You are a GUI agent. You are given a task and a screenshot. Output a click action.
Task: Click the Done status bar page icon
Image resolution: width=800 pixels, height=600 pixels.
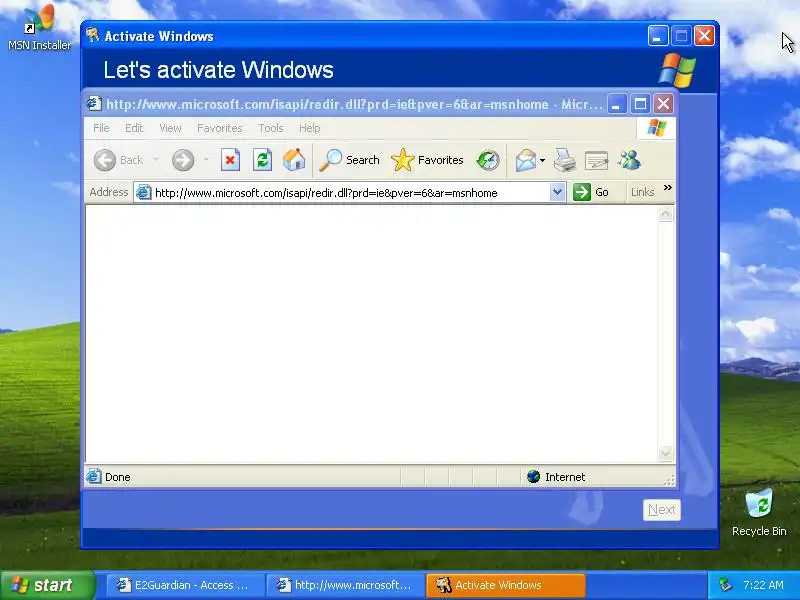(94, 477)
